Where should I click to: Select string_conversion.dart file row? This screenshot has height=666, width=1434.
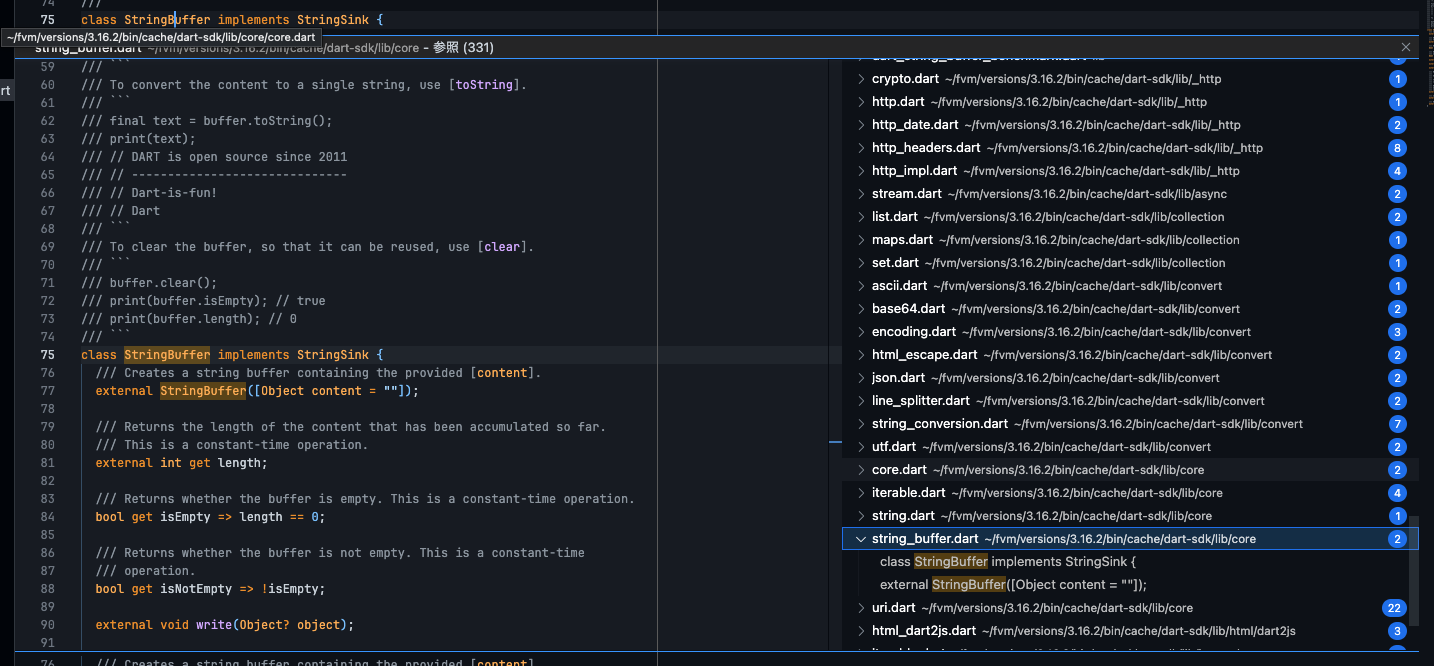click(1130, 424)
